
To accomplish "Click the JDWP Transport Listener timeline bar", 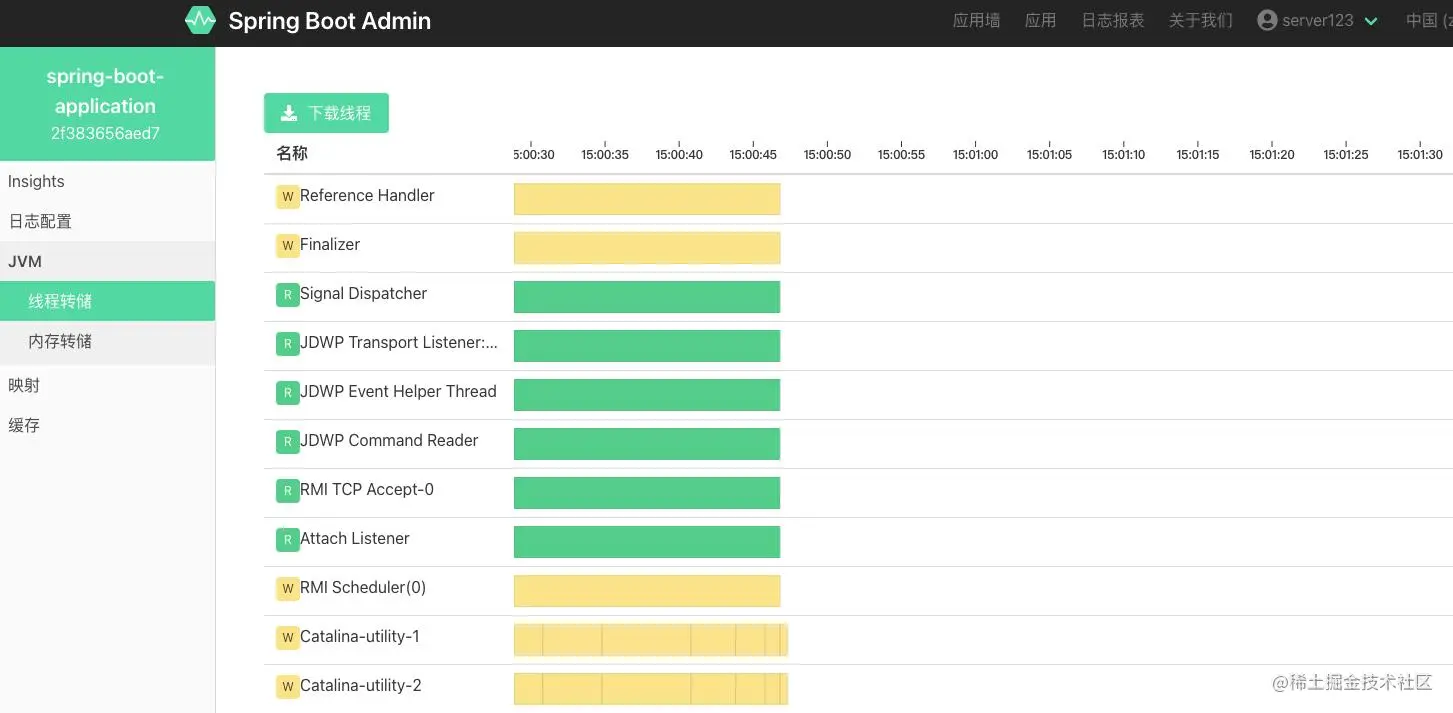I will pyautogui.click(x=647, y=346).
